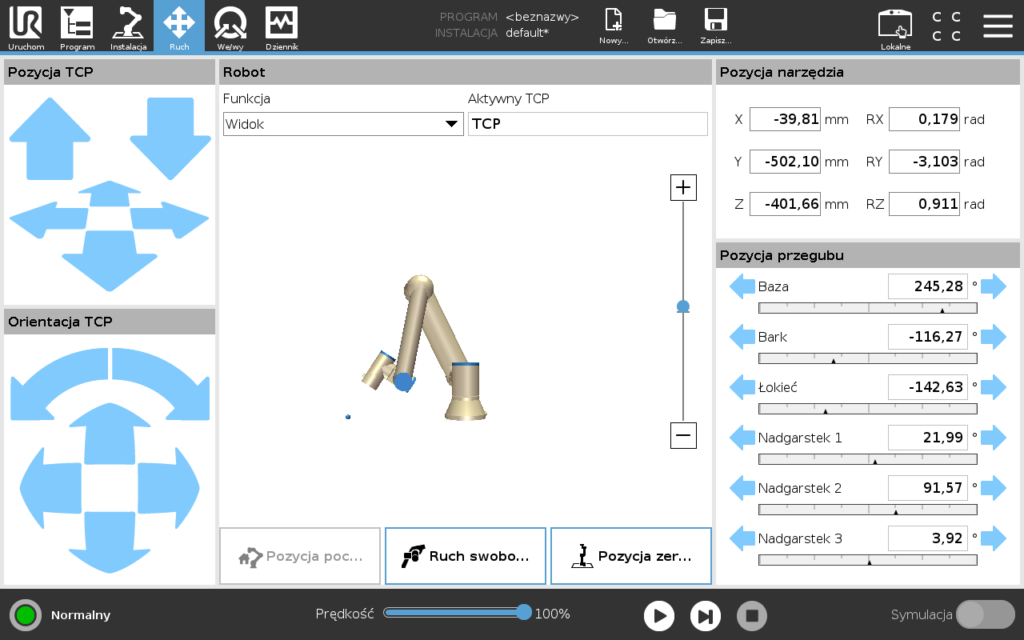Click the Aktywny TCP field
This screenshot has height=640, width=1024.
pos(588,124)
